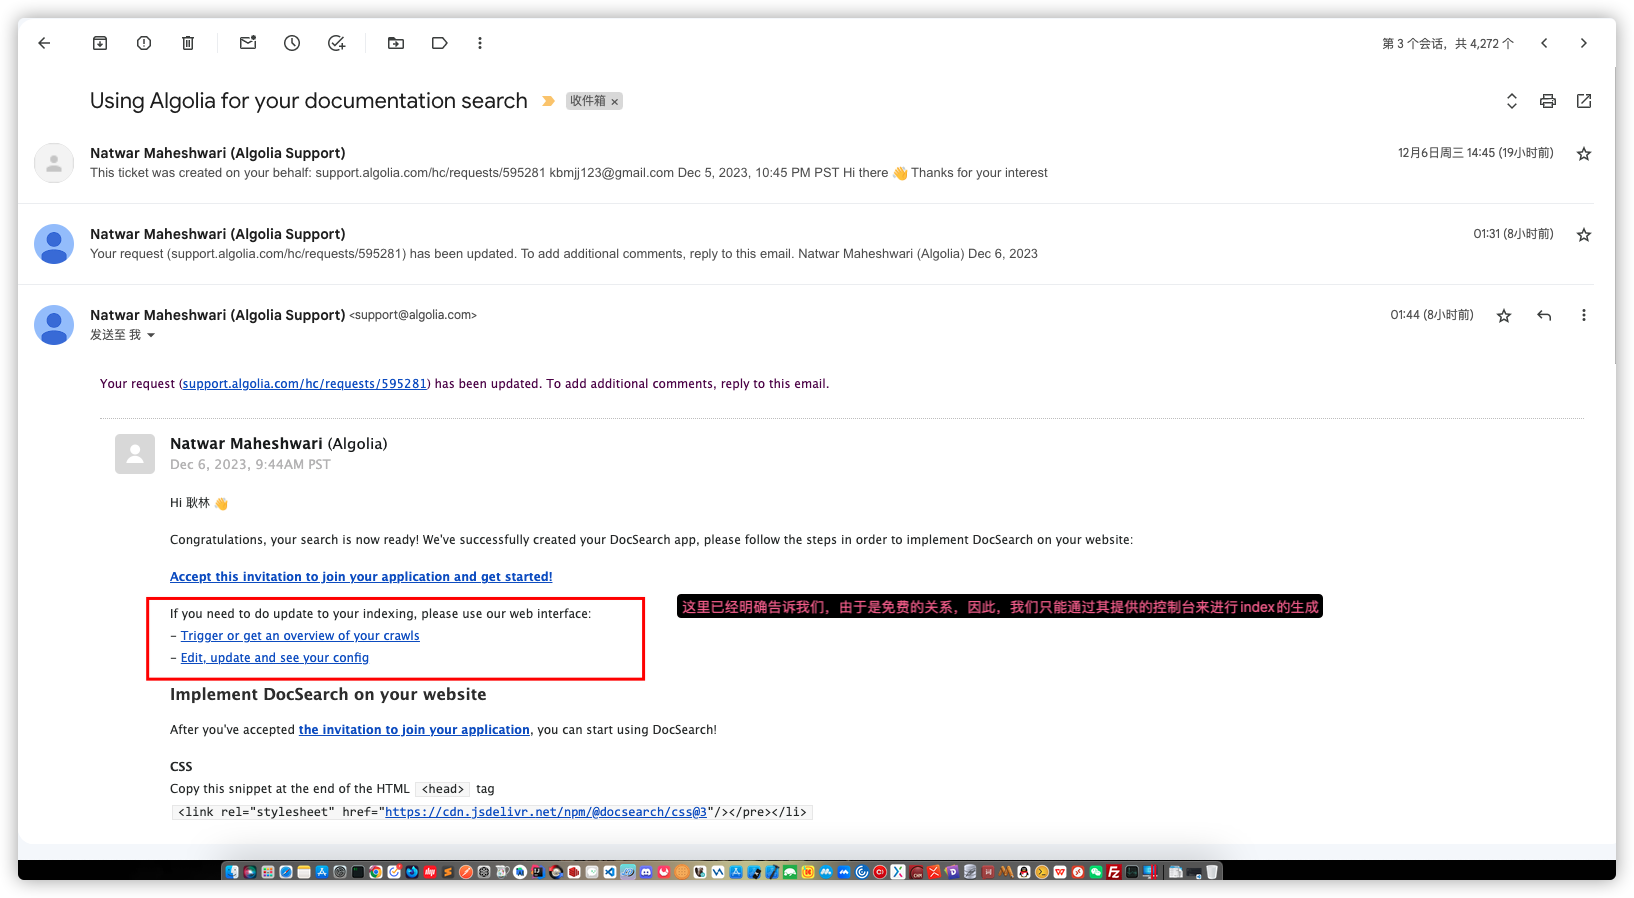1634x898 pixels.
Task: Mark the conversation as unread
Action: point(248,43)
